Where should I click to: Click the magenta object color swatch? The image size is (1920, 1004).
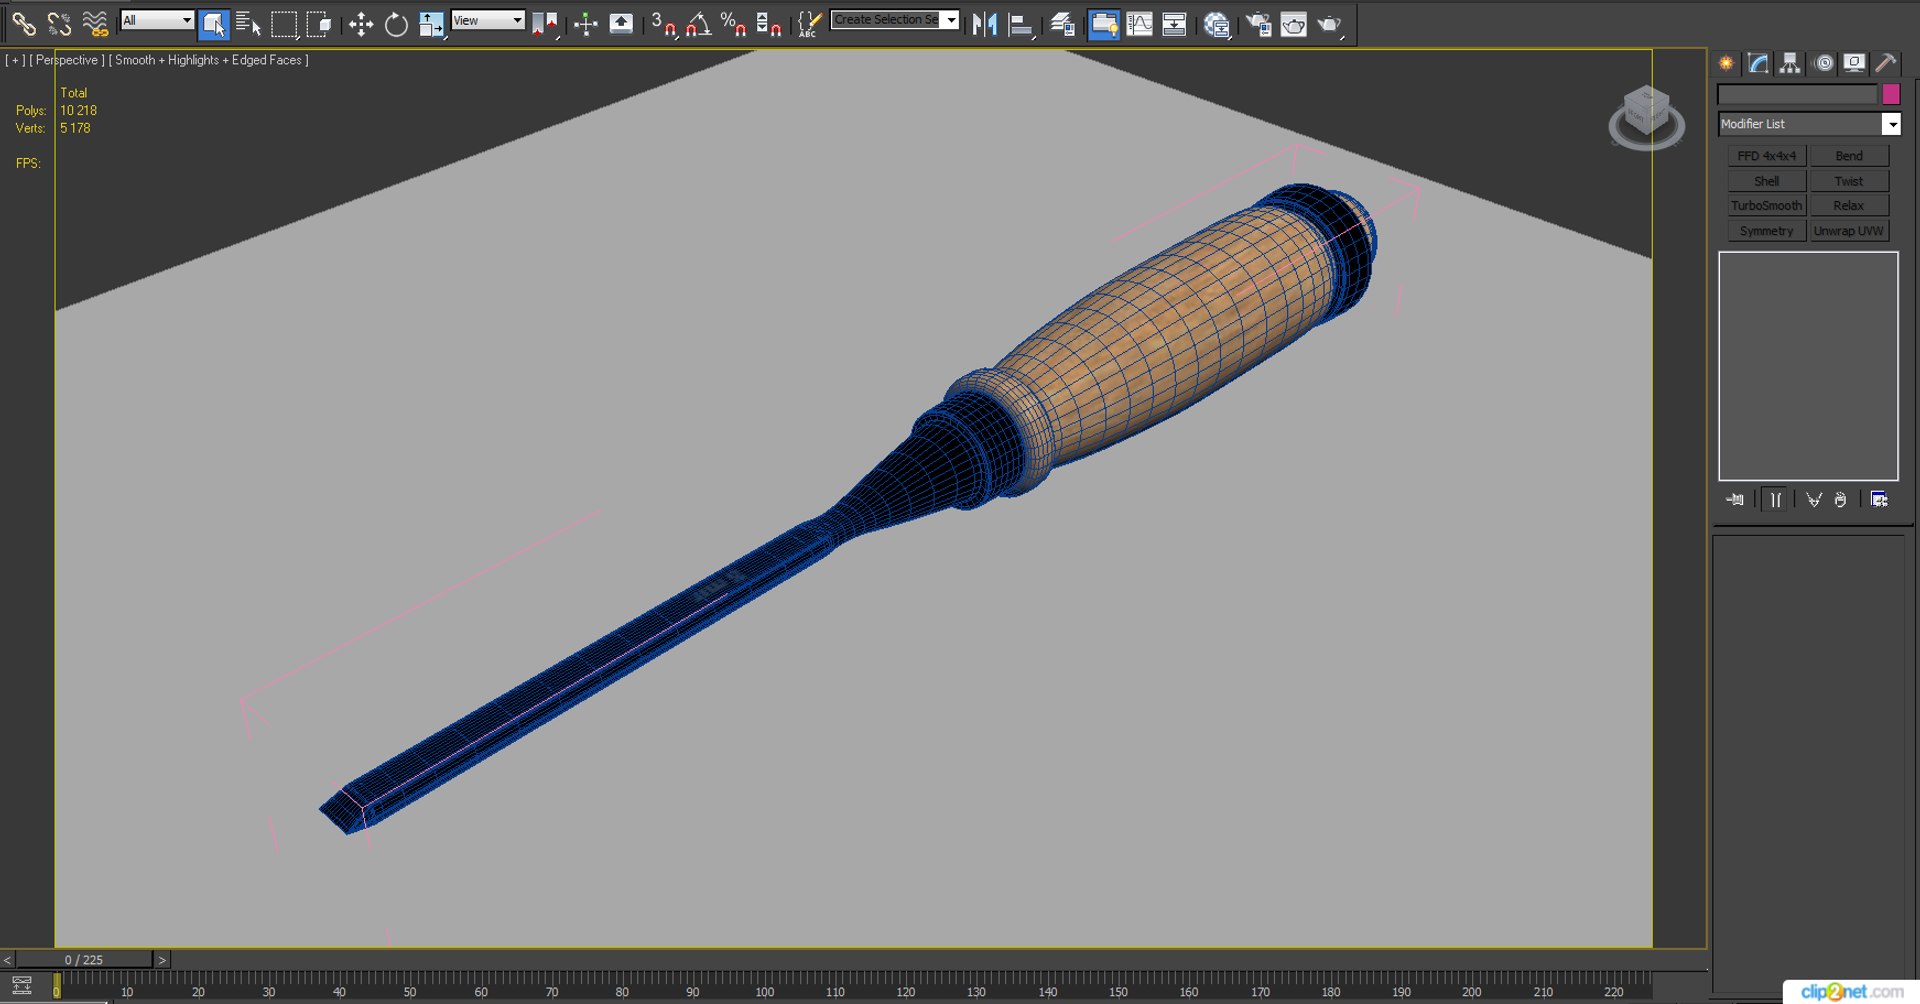(1891, 94)
